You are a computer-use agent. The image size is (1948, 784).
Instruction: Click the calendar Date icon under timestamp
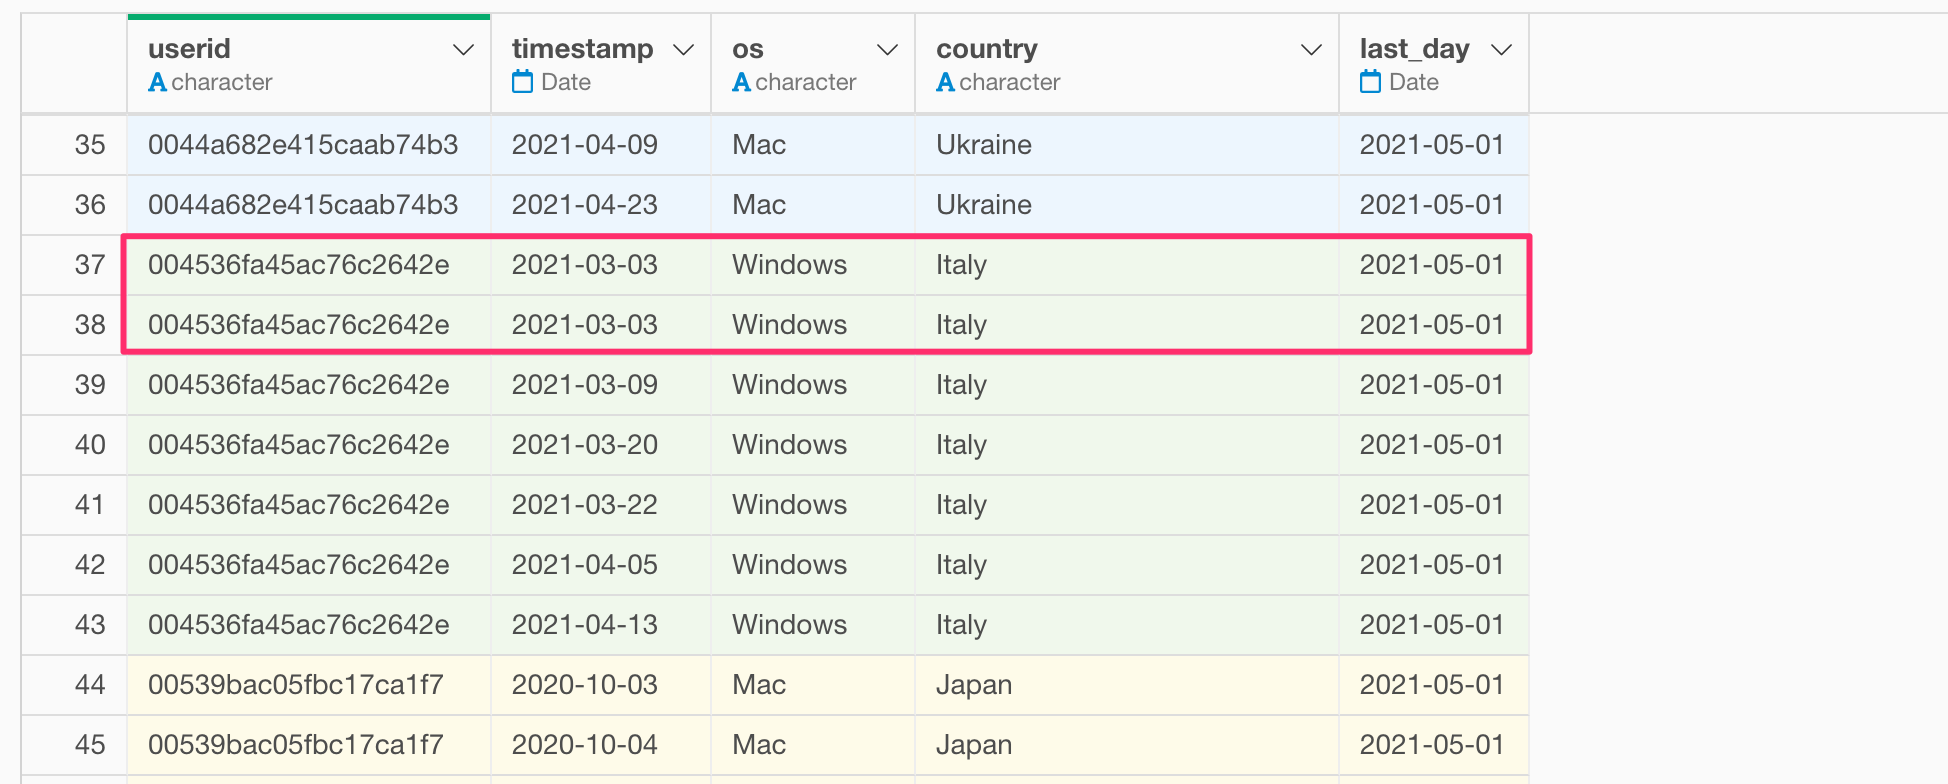[x=522, y=82]
